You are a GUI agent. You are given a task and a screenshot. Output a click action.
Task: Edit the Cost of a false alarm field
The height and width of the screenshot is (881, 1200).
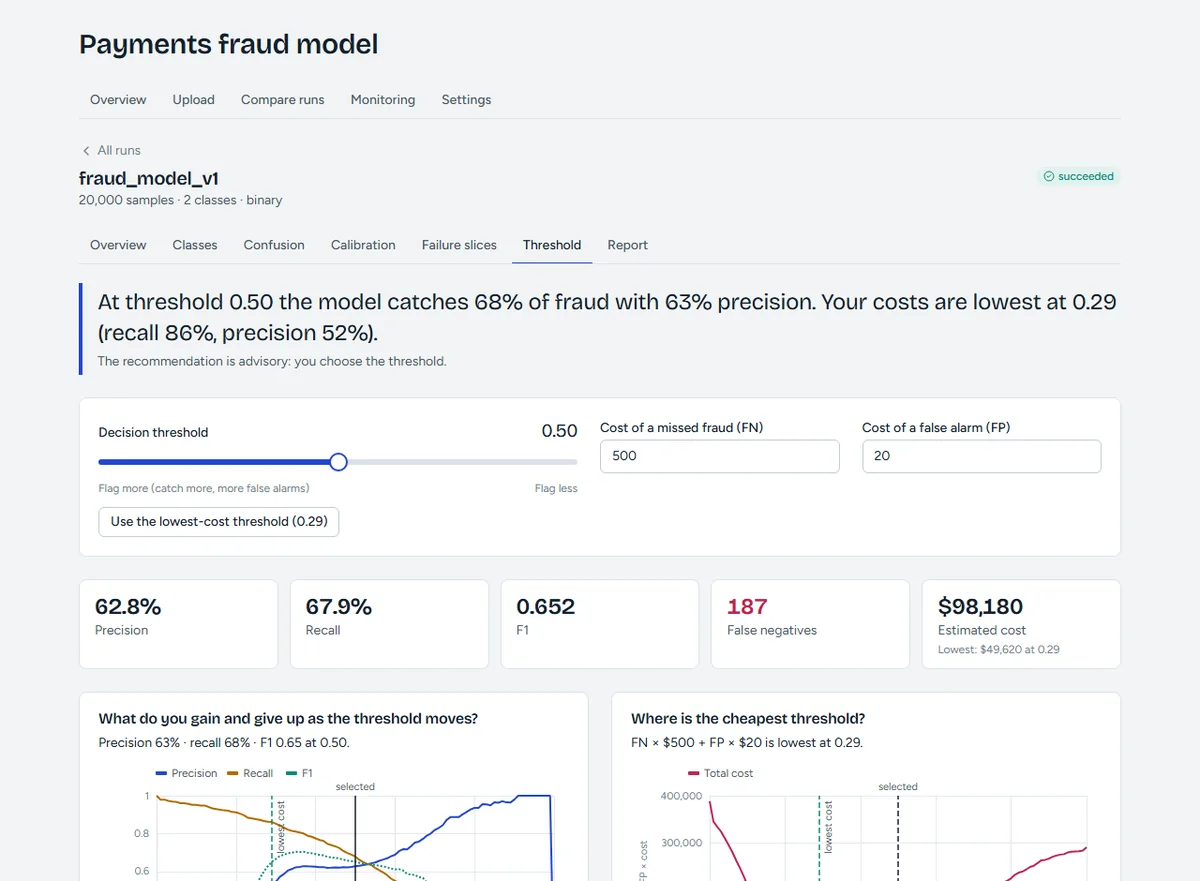tap(982, 456)
